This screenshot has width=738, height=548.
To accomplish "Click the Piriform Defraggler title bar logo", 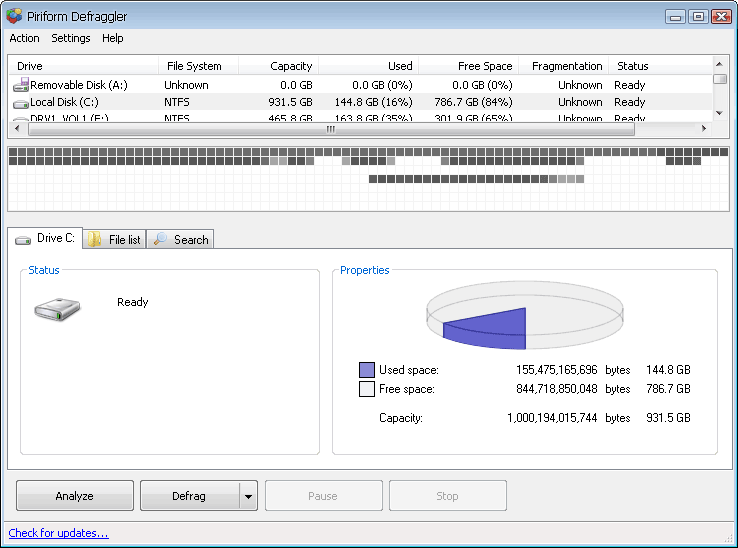I will tap(14, 16).
